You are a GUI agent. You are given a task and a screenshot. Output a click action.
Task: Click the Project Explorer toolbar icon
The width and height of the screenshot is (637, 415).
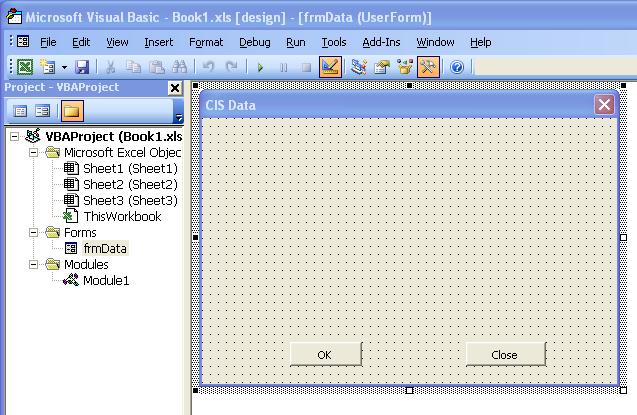coord(359,67)
